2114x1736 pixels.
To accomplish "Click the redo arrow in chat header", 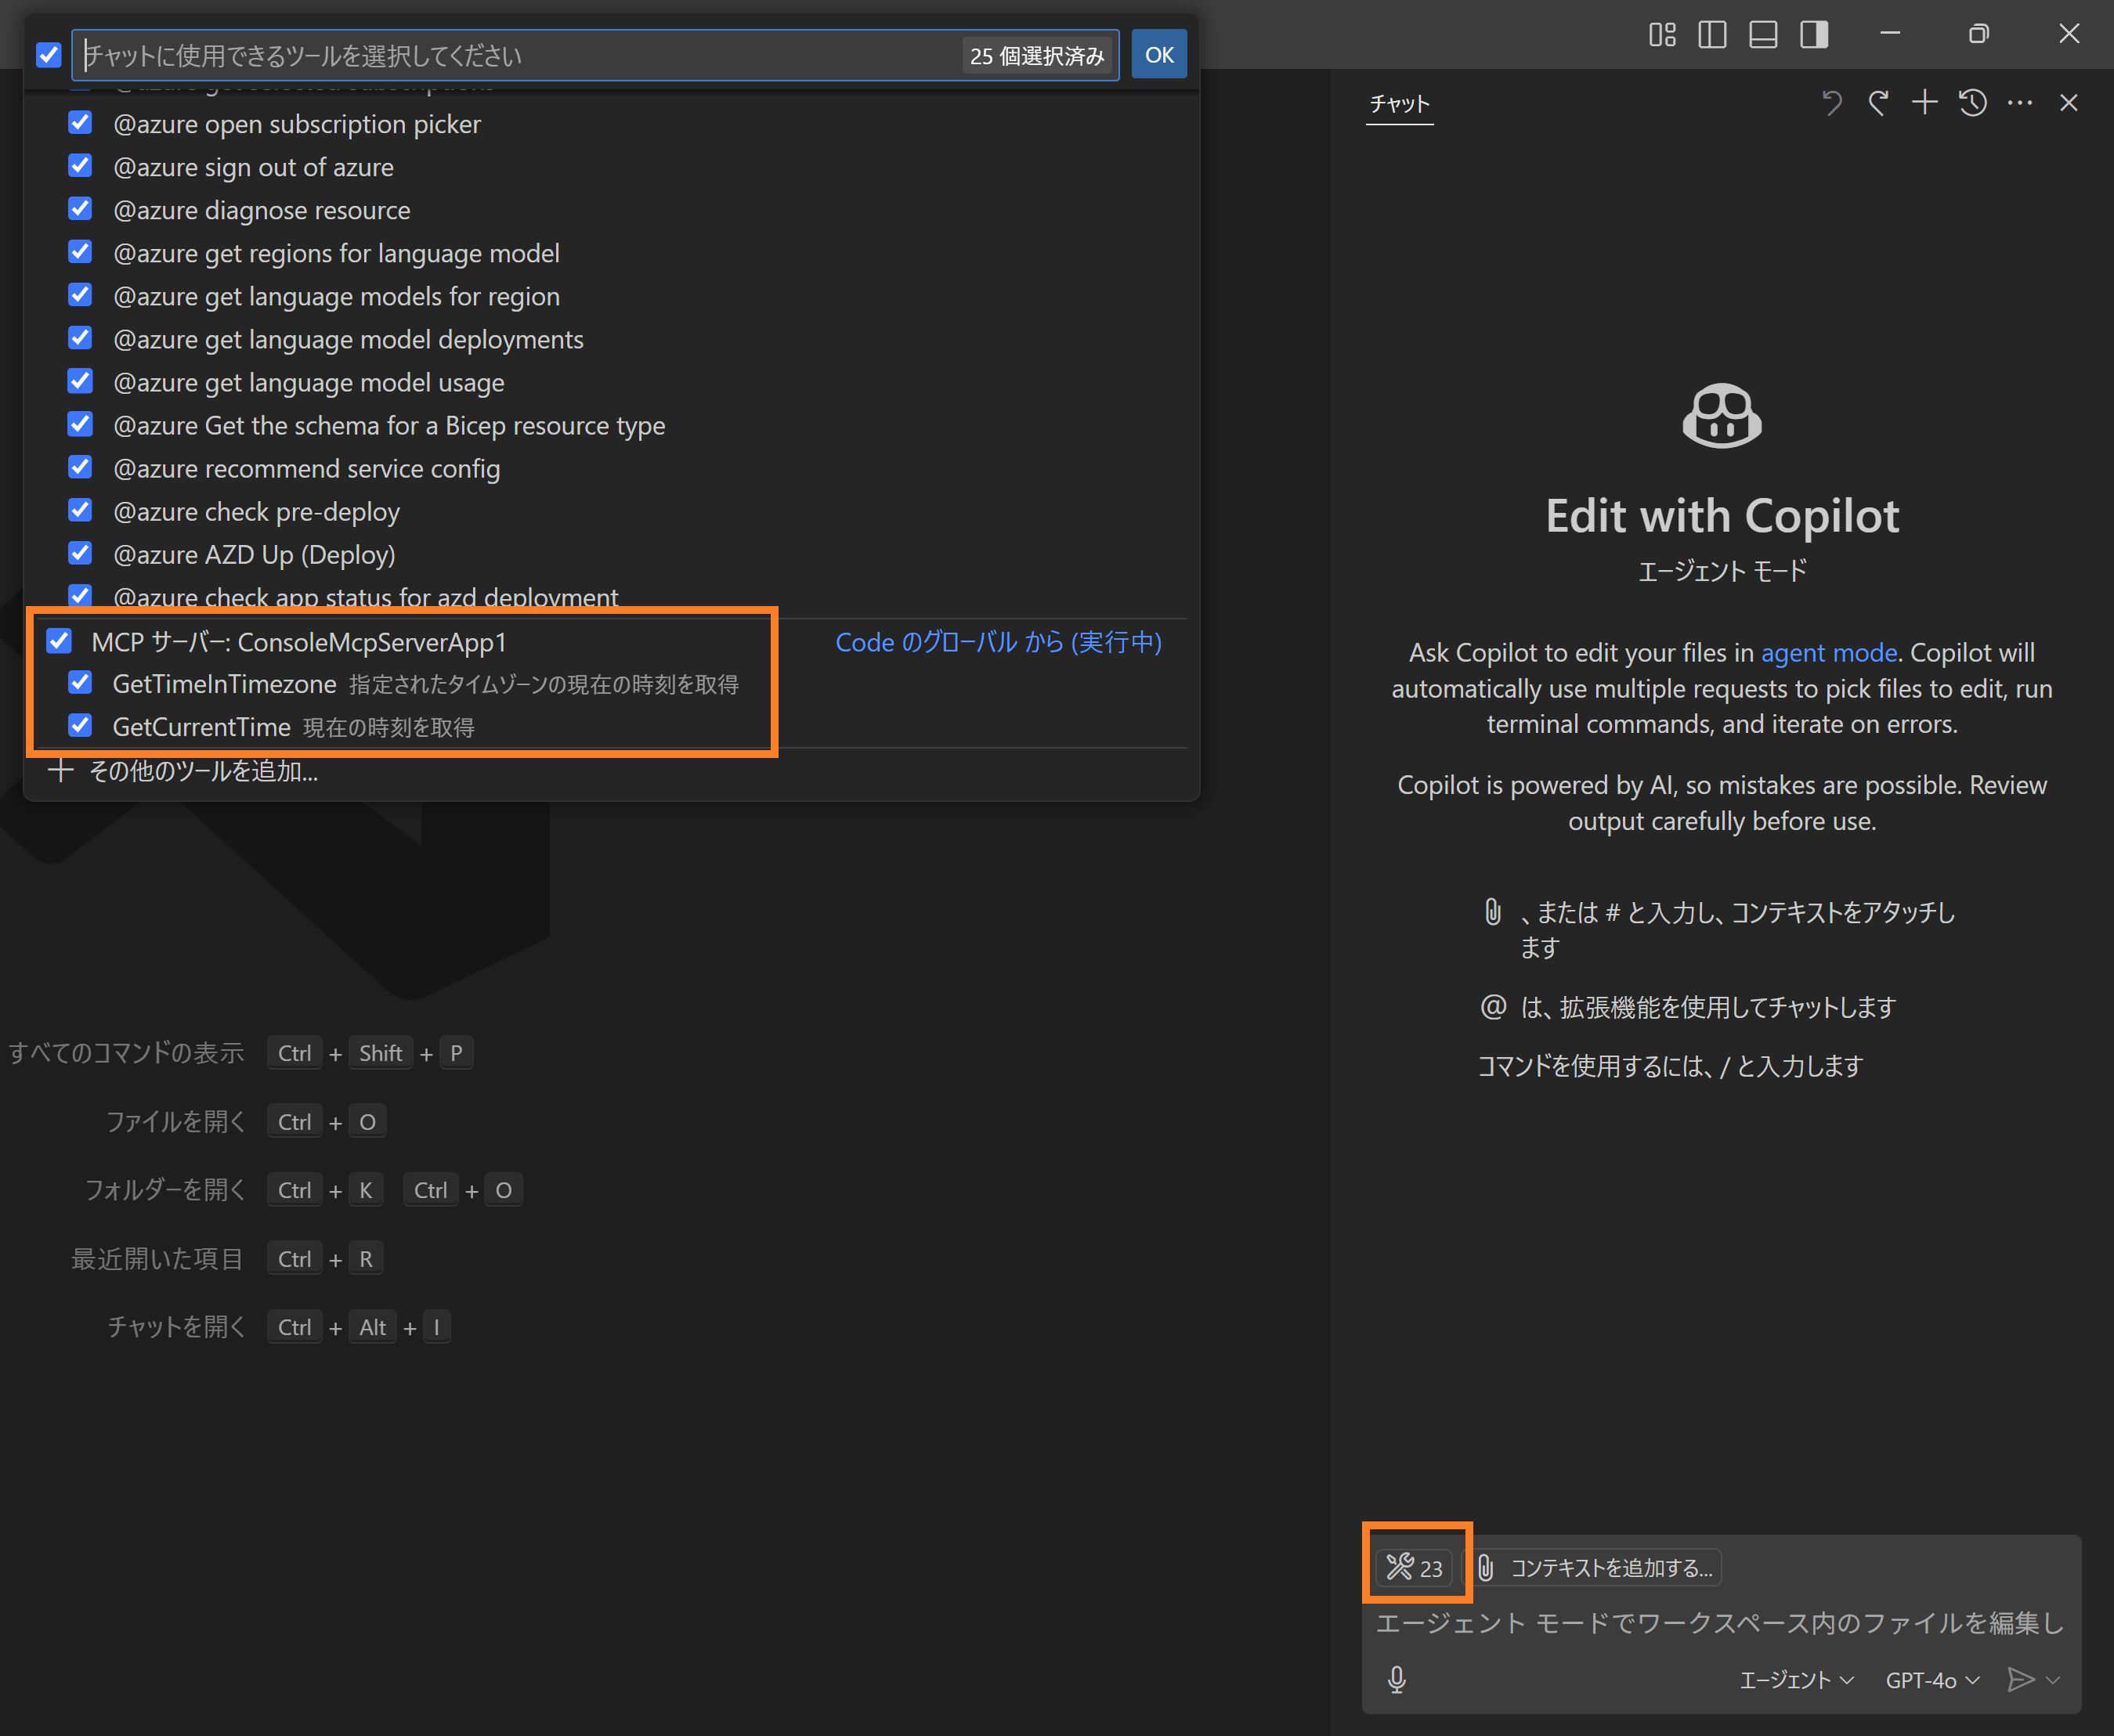I will point(1879,103).
